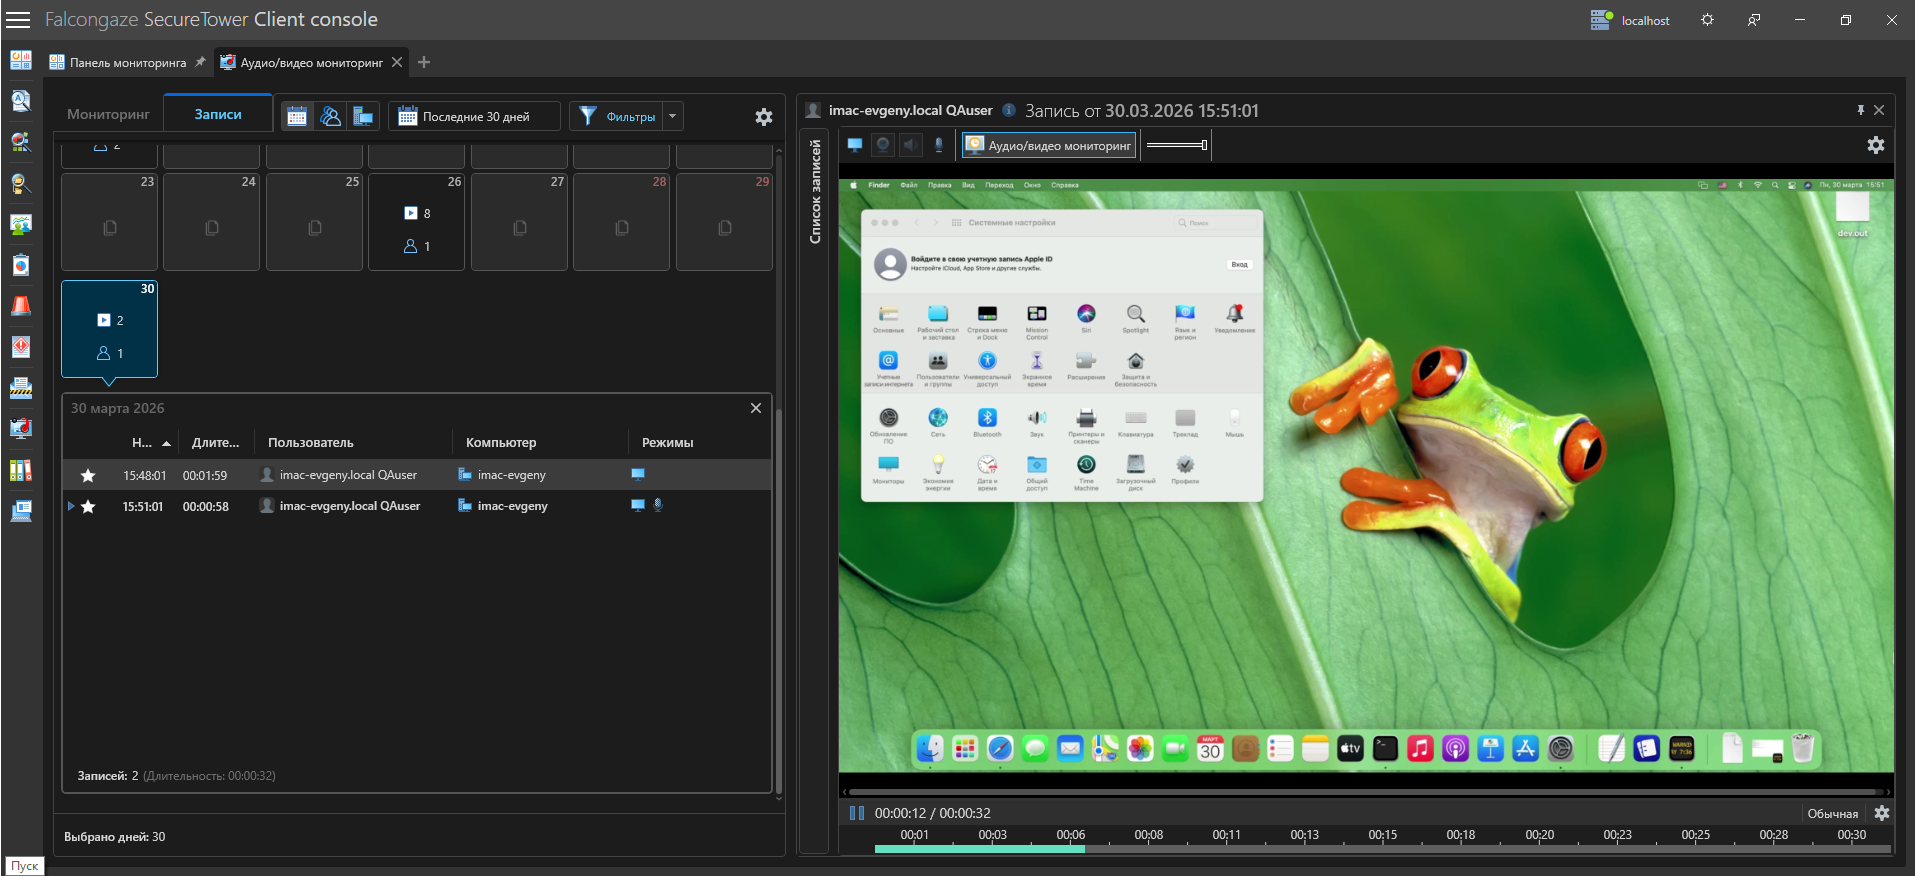Pause the recording playback
This screenshot has width=1917, height=876.
(857, 813)
